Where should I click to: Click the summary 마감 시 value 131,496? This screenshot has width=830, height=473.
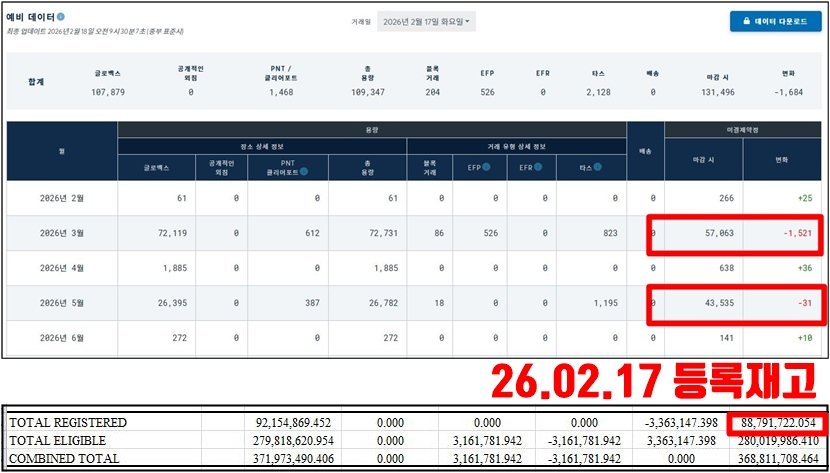coord(716,92)
